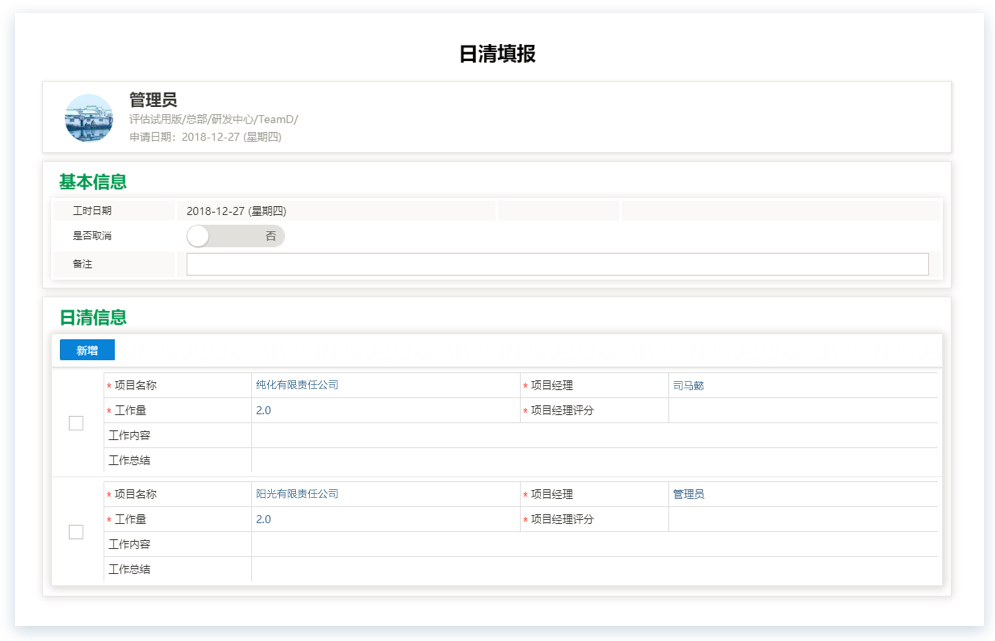This screenshot has width=995, height=641.
Task: Click the 管理员 project manager value
Action: pyautogui.click(x=689, y=494)
